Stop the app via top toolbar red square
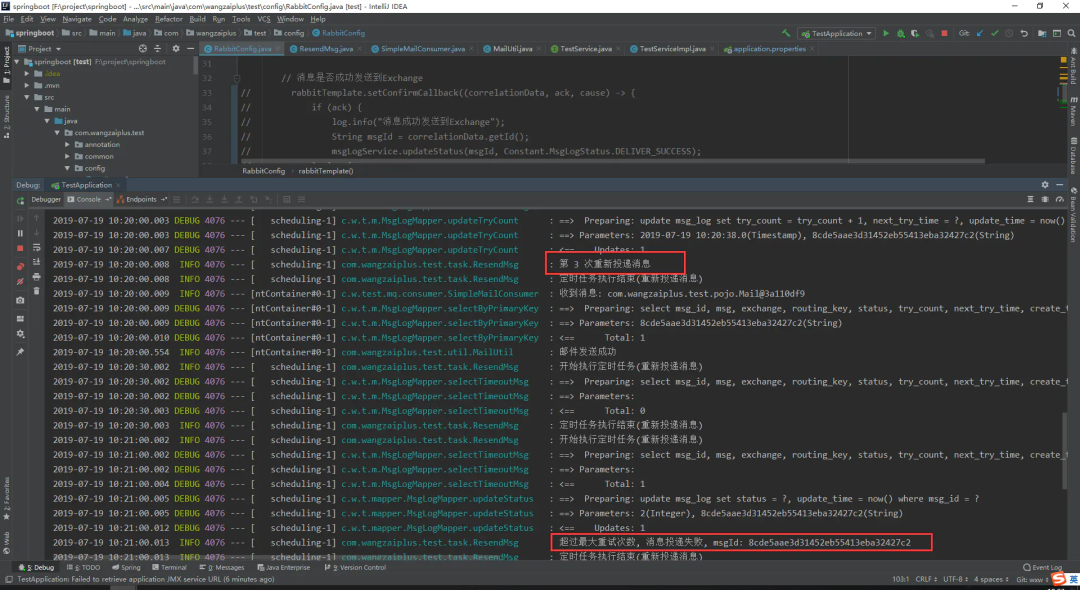Image resolution: width=1080 pixels, height=590 pixels. tap(944, 33)
